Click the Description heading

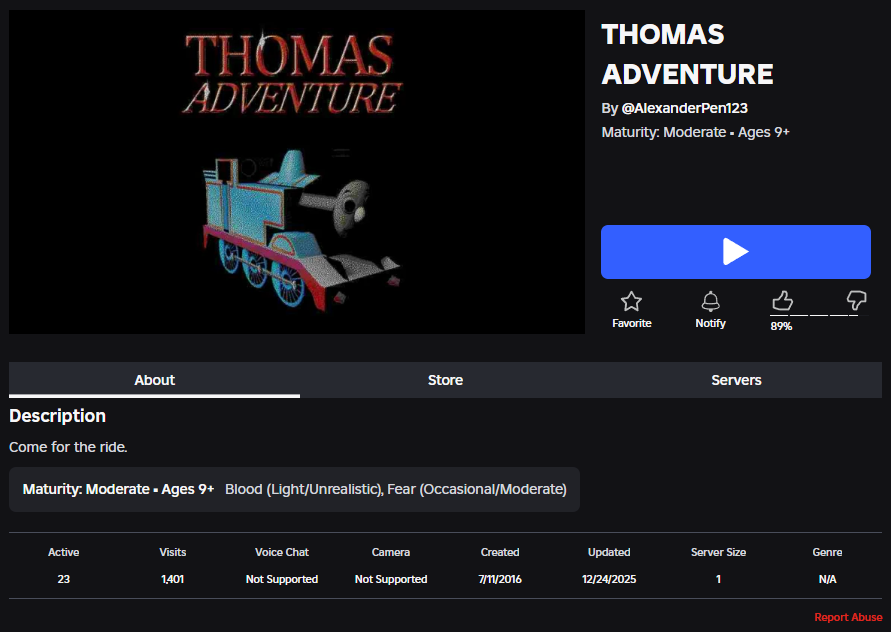click(x=57, y=416)
